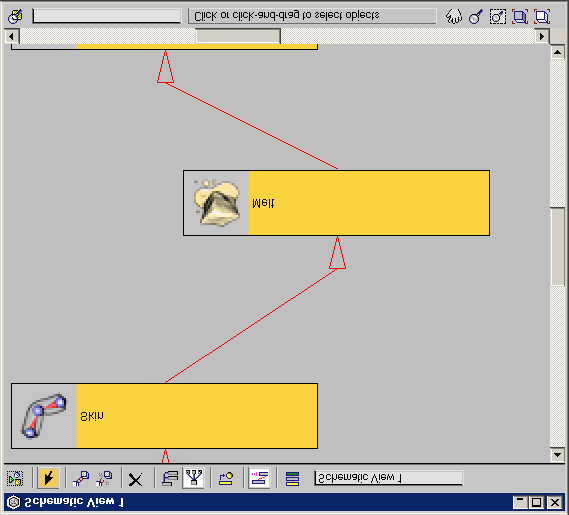Select the Zoom Region tool
The height and width of the screenshot is (515, 569).
coord(498,17)
